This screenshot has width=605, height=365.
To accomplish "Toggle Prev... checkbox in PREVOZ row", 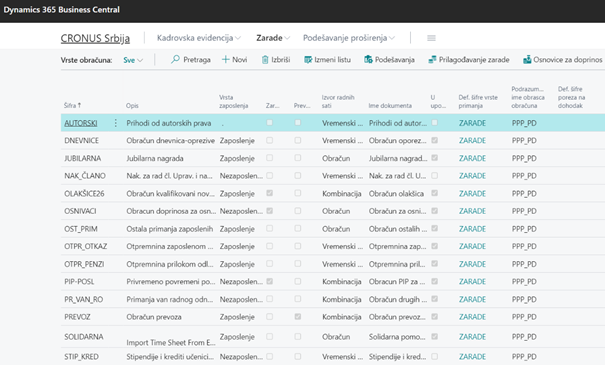I will [297, 316].
